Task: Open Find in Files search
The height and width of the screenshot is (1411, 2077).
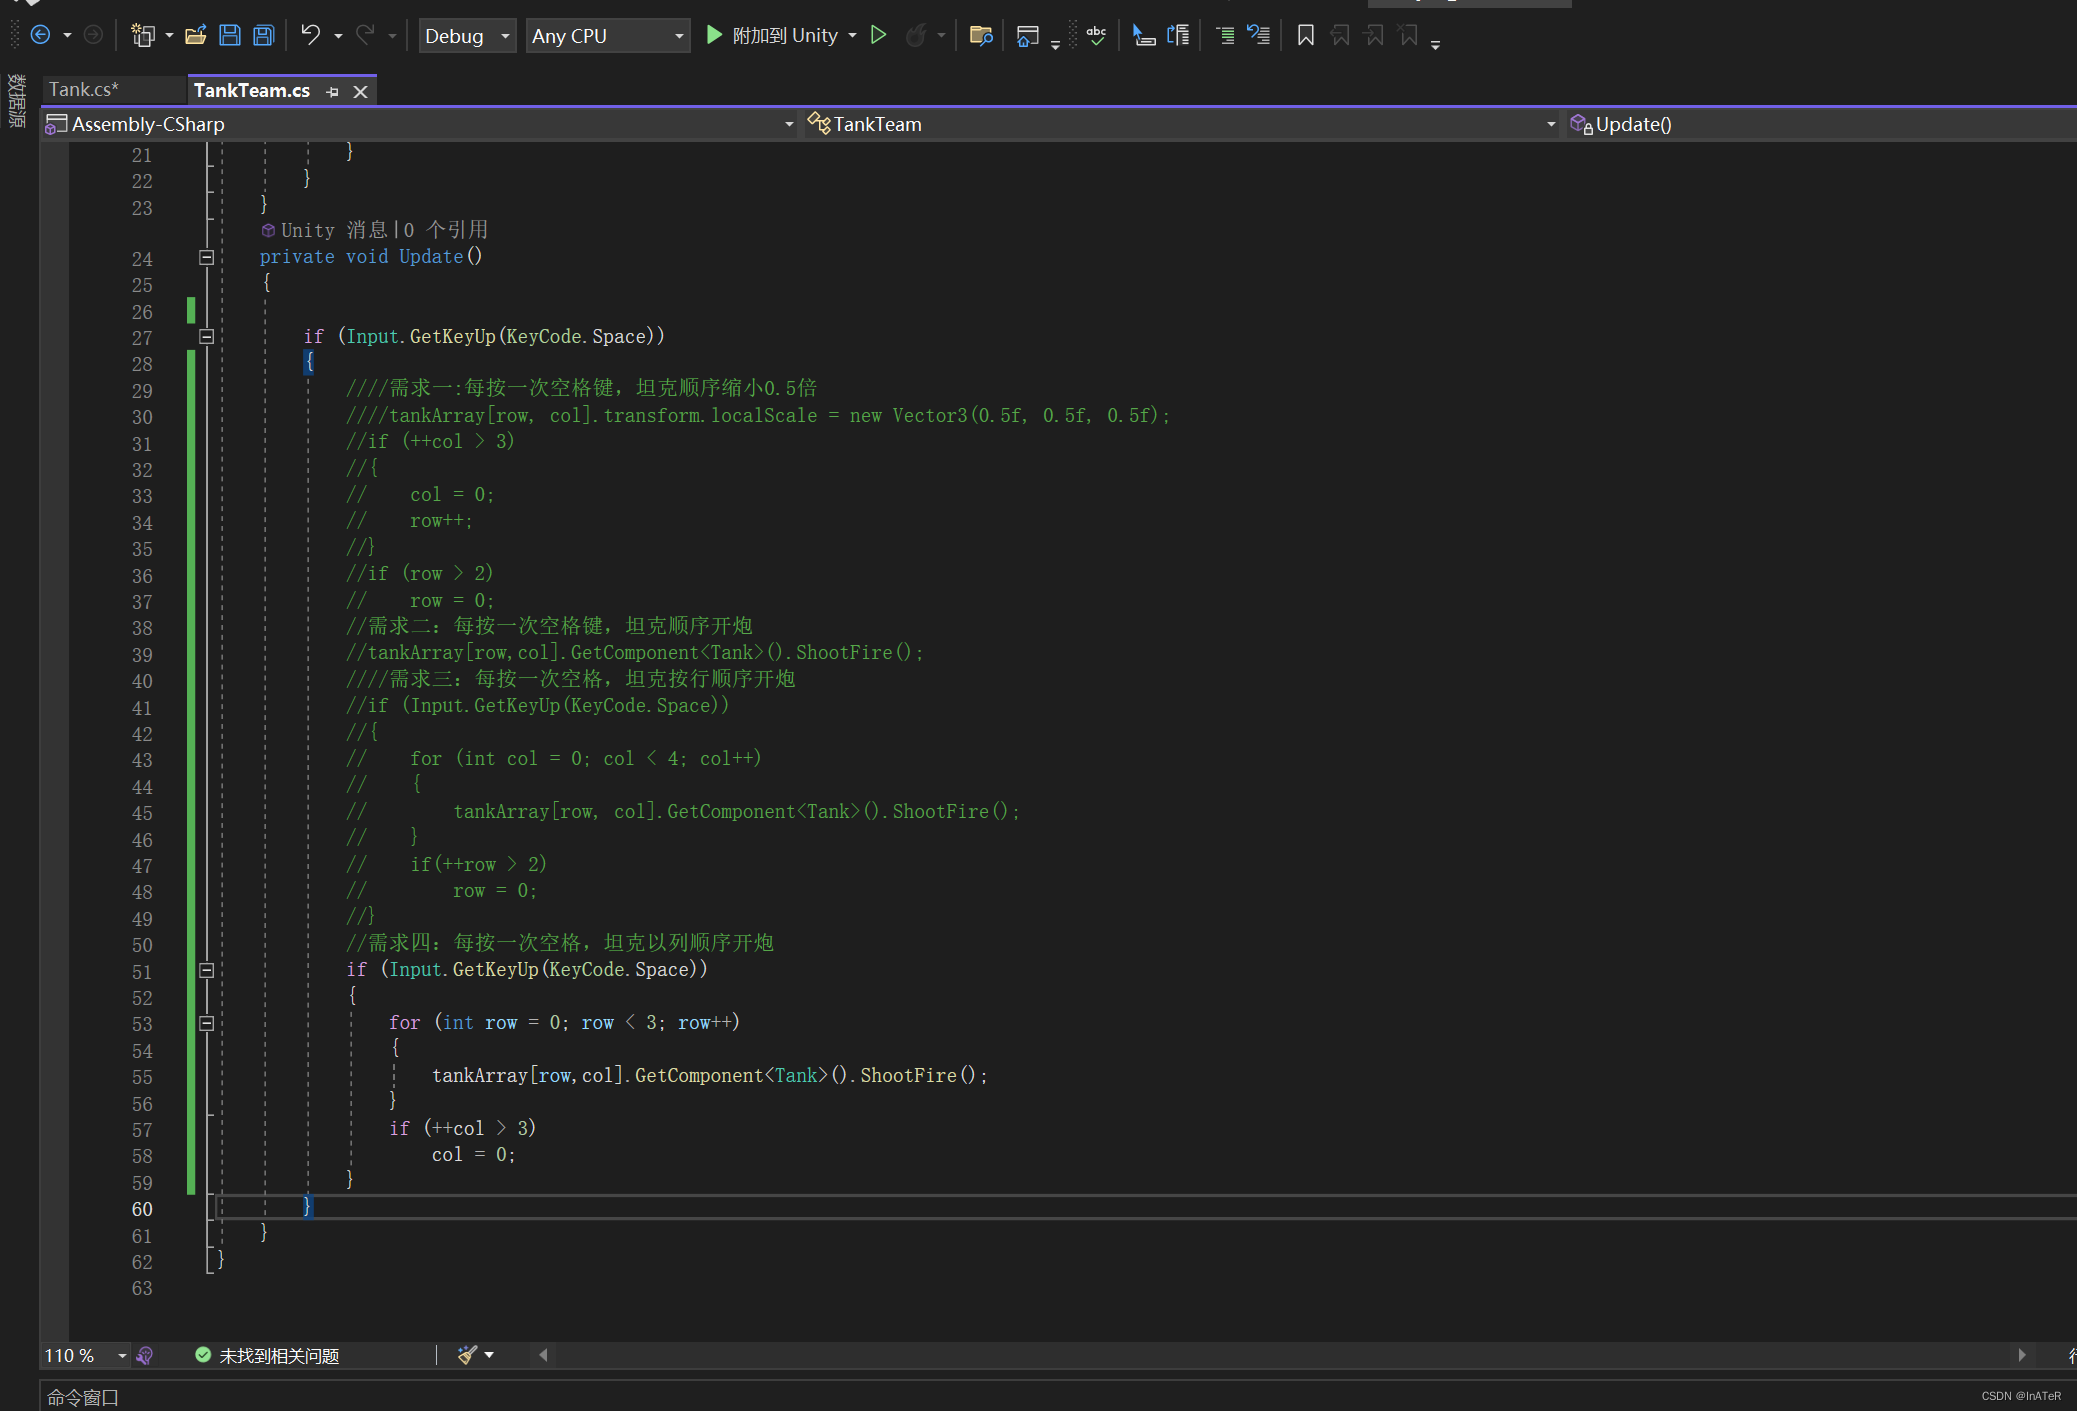Action: pos(980,35)
